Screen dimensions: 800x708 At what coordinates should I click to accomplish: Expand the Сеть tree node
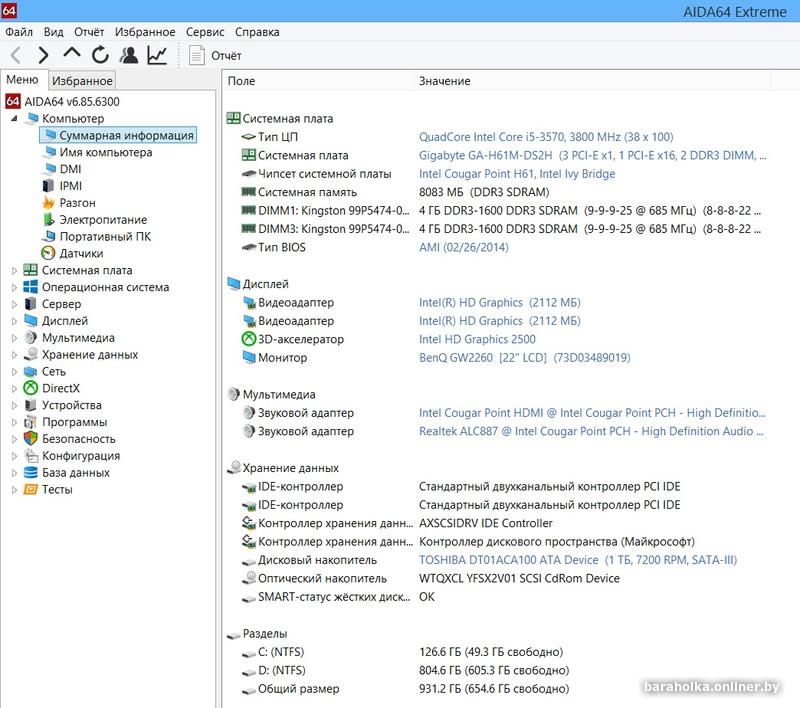point(14,372)
